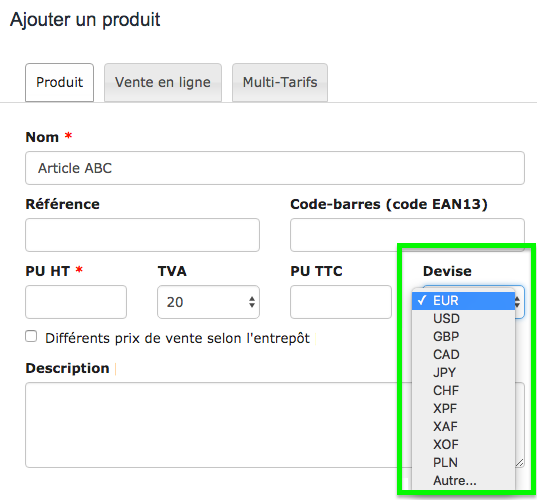Open the Multi-Tarifs tab
The width and height of the screenshot is (537, 500).
coord(280,82)
